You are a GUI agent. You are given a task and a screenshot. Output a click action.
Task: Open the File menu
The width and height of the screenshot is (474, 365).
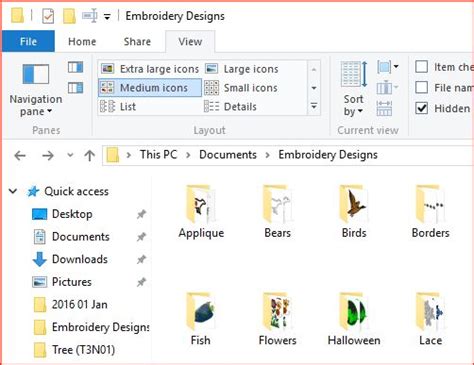click(28, 41)
